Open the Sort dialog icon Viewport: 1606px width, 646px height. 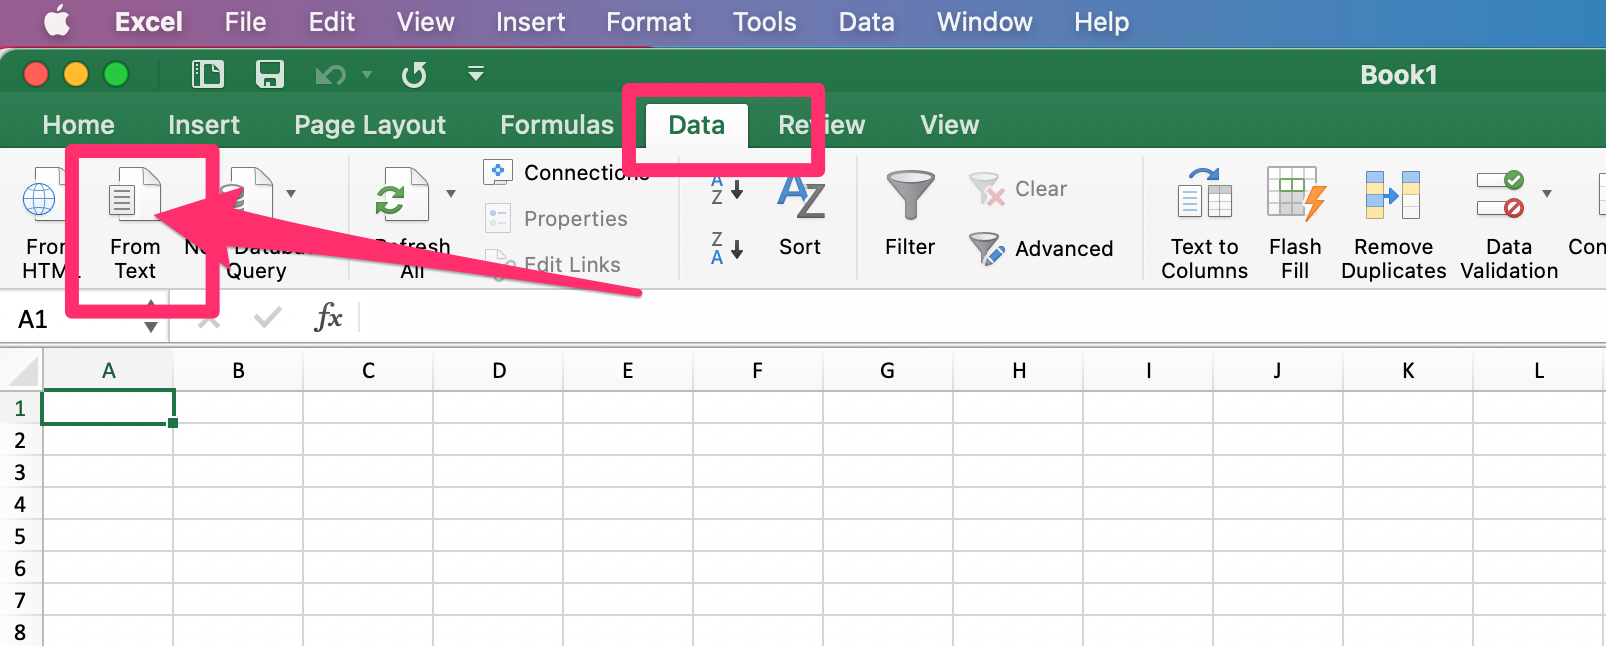pyautogui.click(x=800, y=197)
